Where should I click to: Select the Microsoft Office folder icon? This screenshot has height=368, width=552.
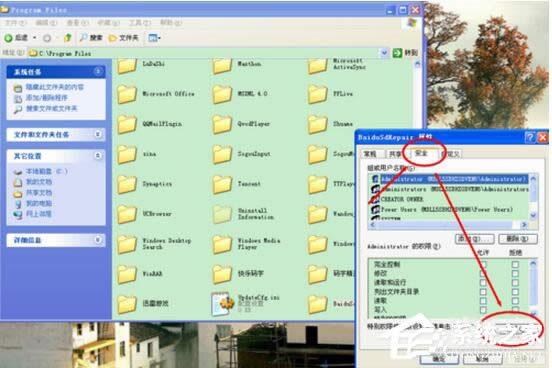click(x=127, y=94)
